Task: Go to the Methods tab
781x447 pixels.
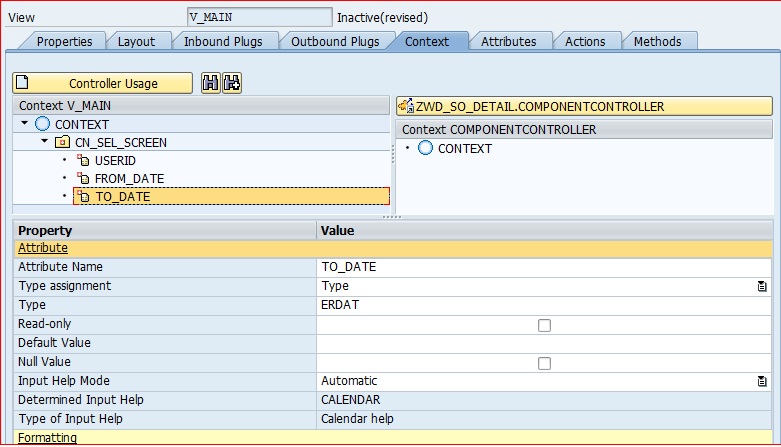Action: click(657, 41)
